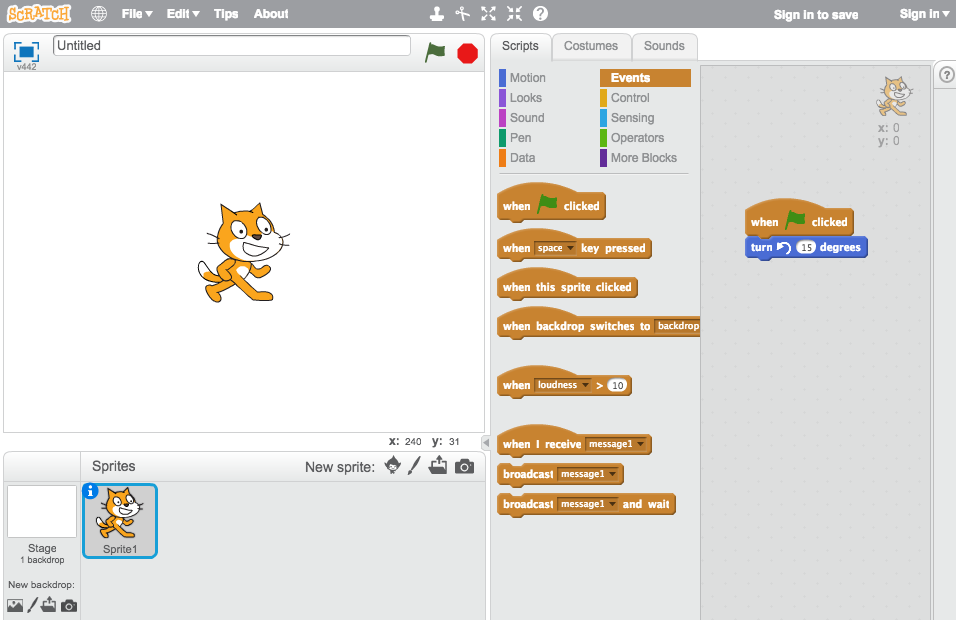Click when this sprite clicked block
956x620 pixels.
[x=567, y=286]
